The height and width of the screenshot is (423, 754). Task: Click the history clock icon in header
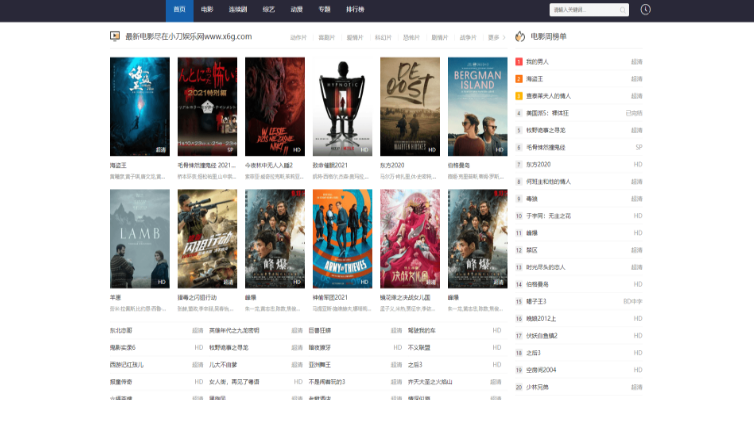point(646,9)
